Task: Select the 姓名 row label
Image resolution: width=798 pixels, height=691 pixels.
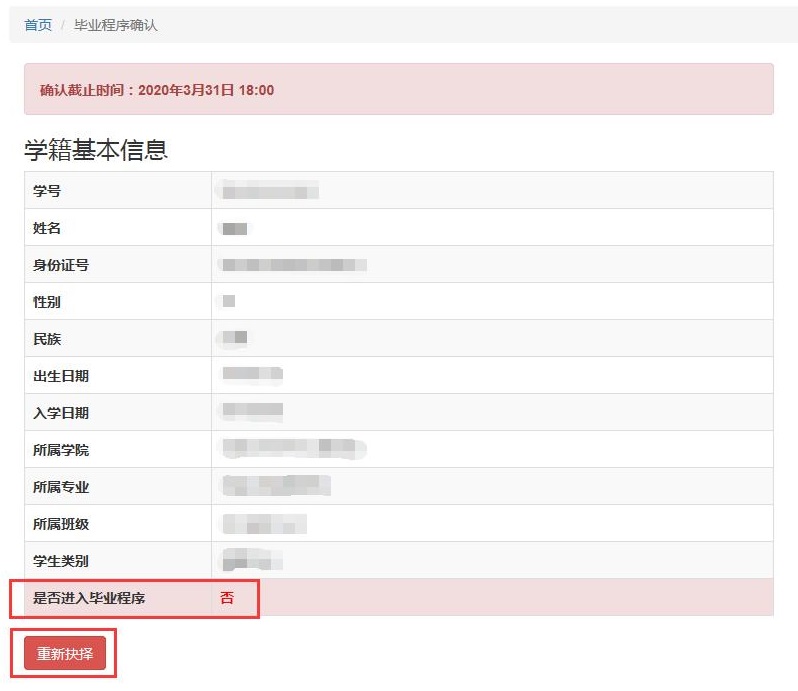Action: coord(47,228)
